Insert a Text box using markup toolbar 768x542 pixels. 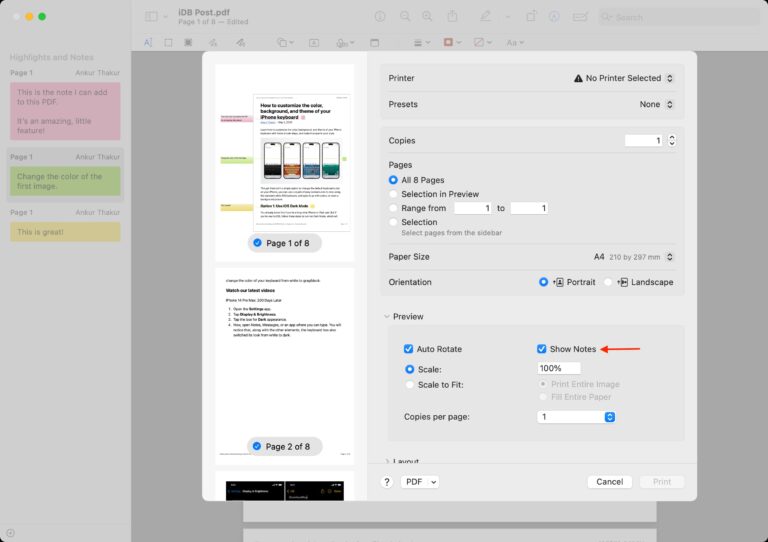pyautogui.click(x=314, y=43)
